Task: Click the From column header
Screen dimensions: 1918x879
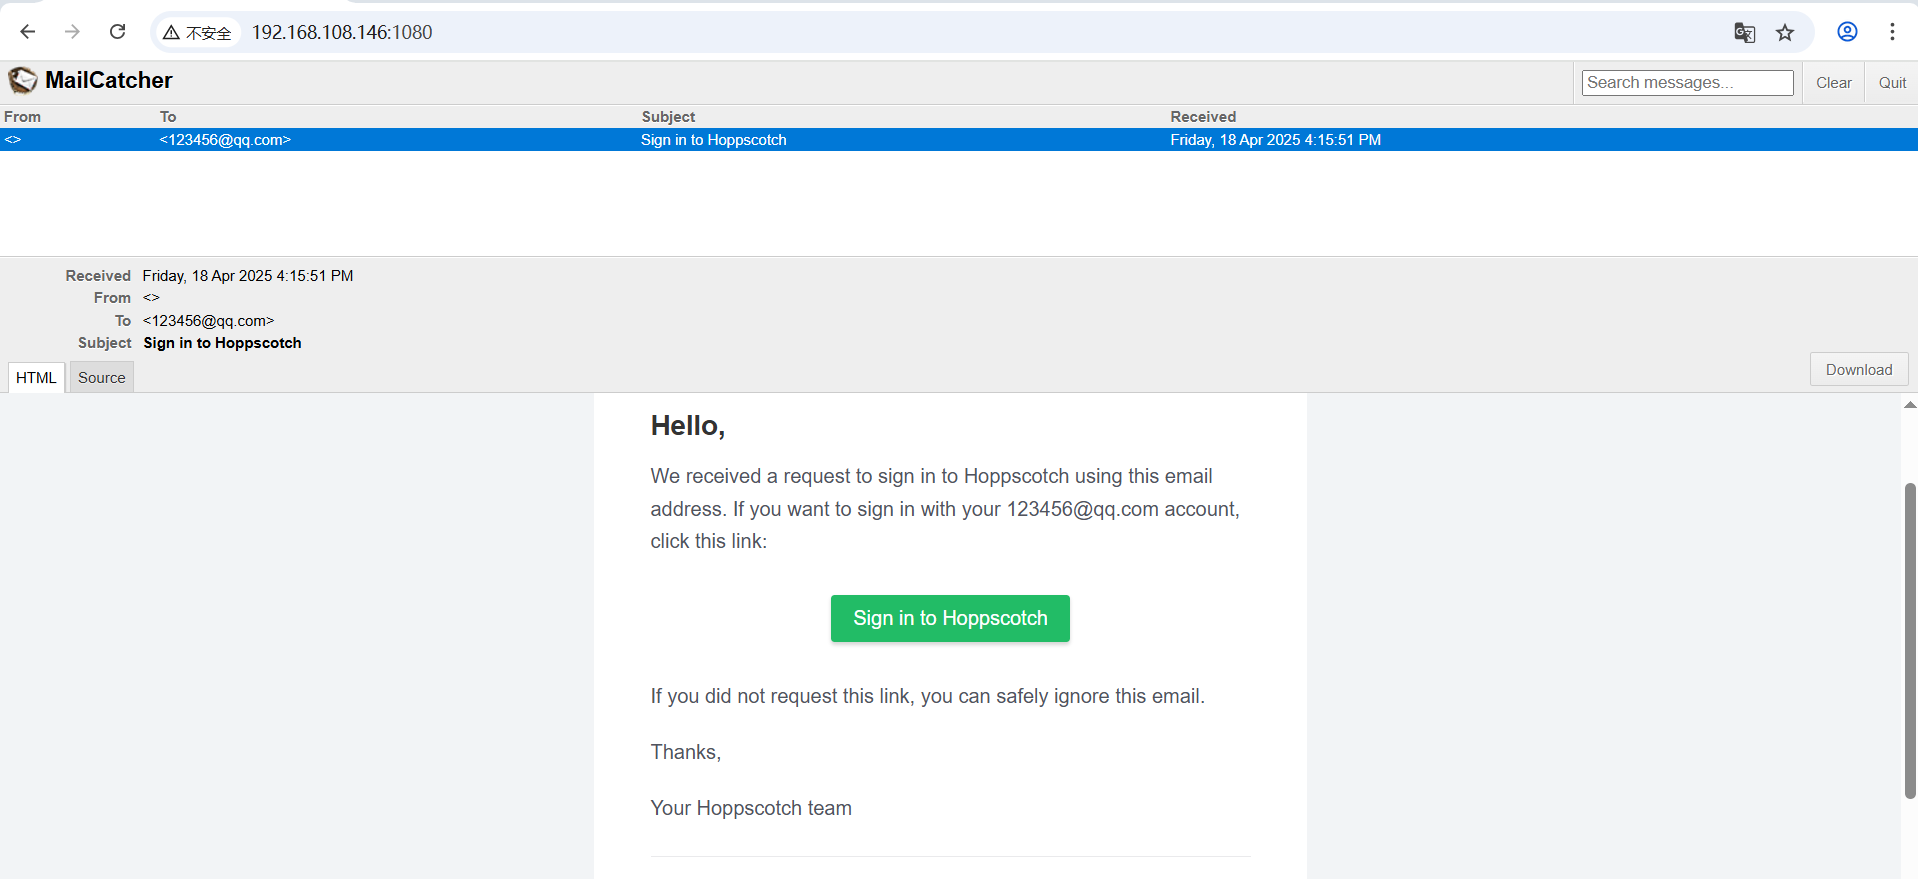Action: [23, 117]
